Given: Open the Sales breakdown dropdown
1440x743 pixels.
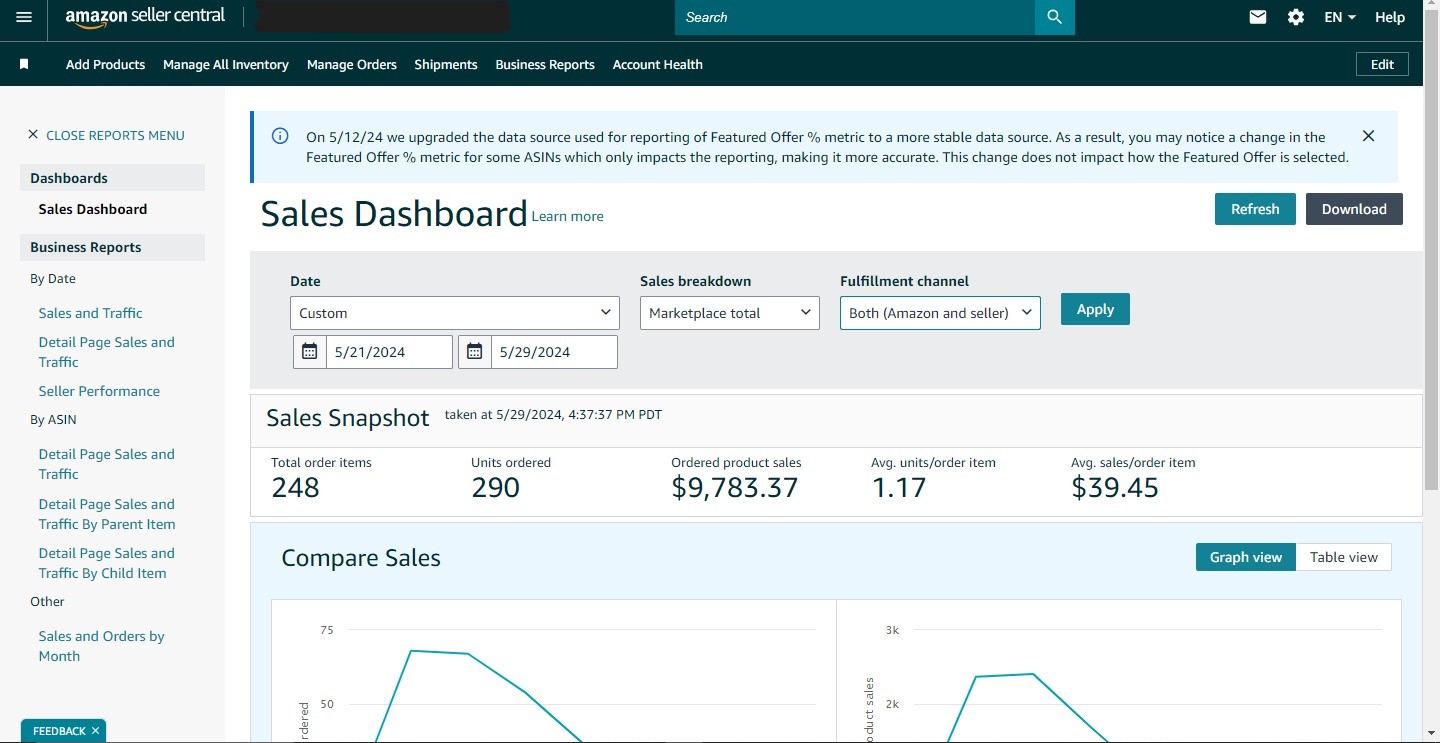Looking at the screenshot, I should [730, 313].
